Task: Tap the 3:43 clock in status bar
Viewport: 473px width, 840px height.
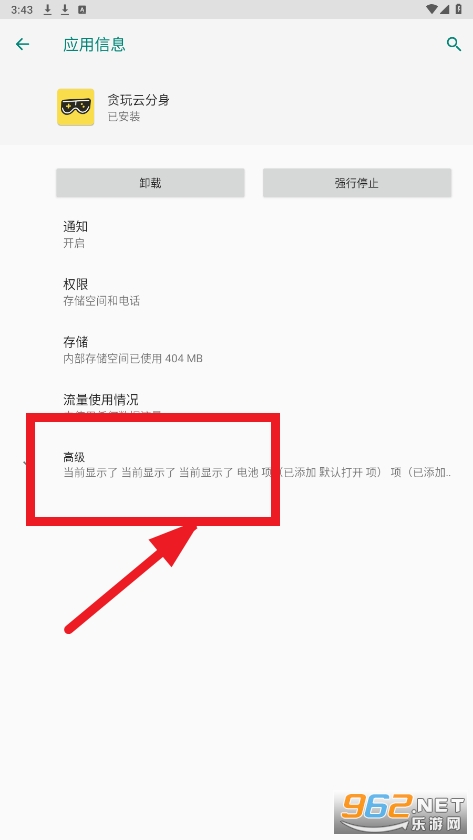Action: pyautogui.click(x=22, y=10)
